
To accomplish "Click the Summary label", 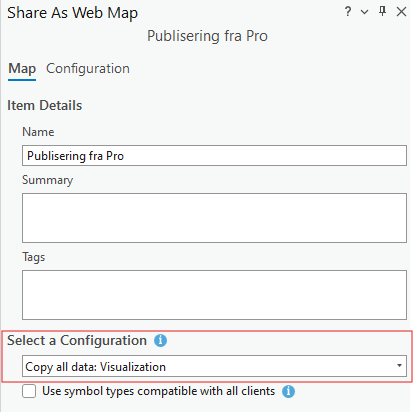I will coord(48,180).
